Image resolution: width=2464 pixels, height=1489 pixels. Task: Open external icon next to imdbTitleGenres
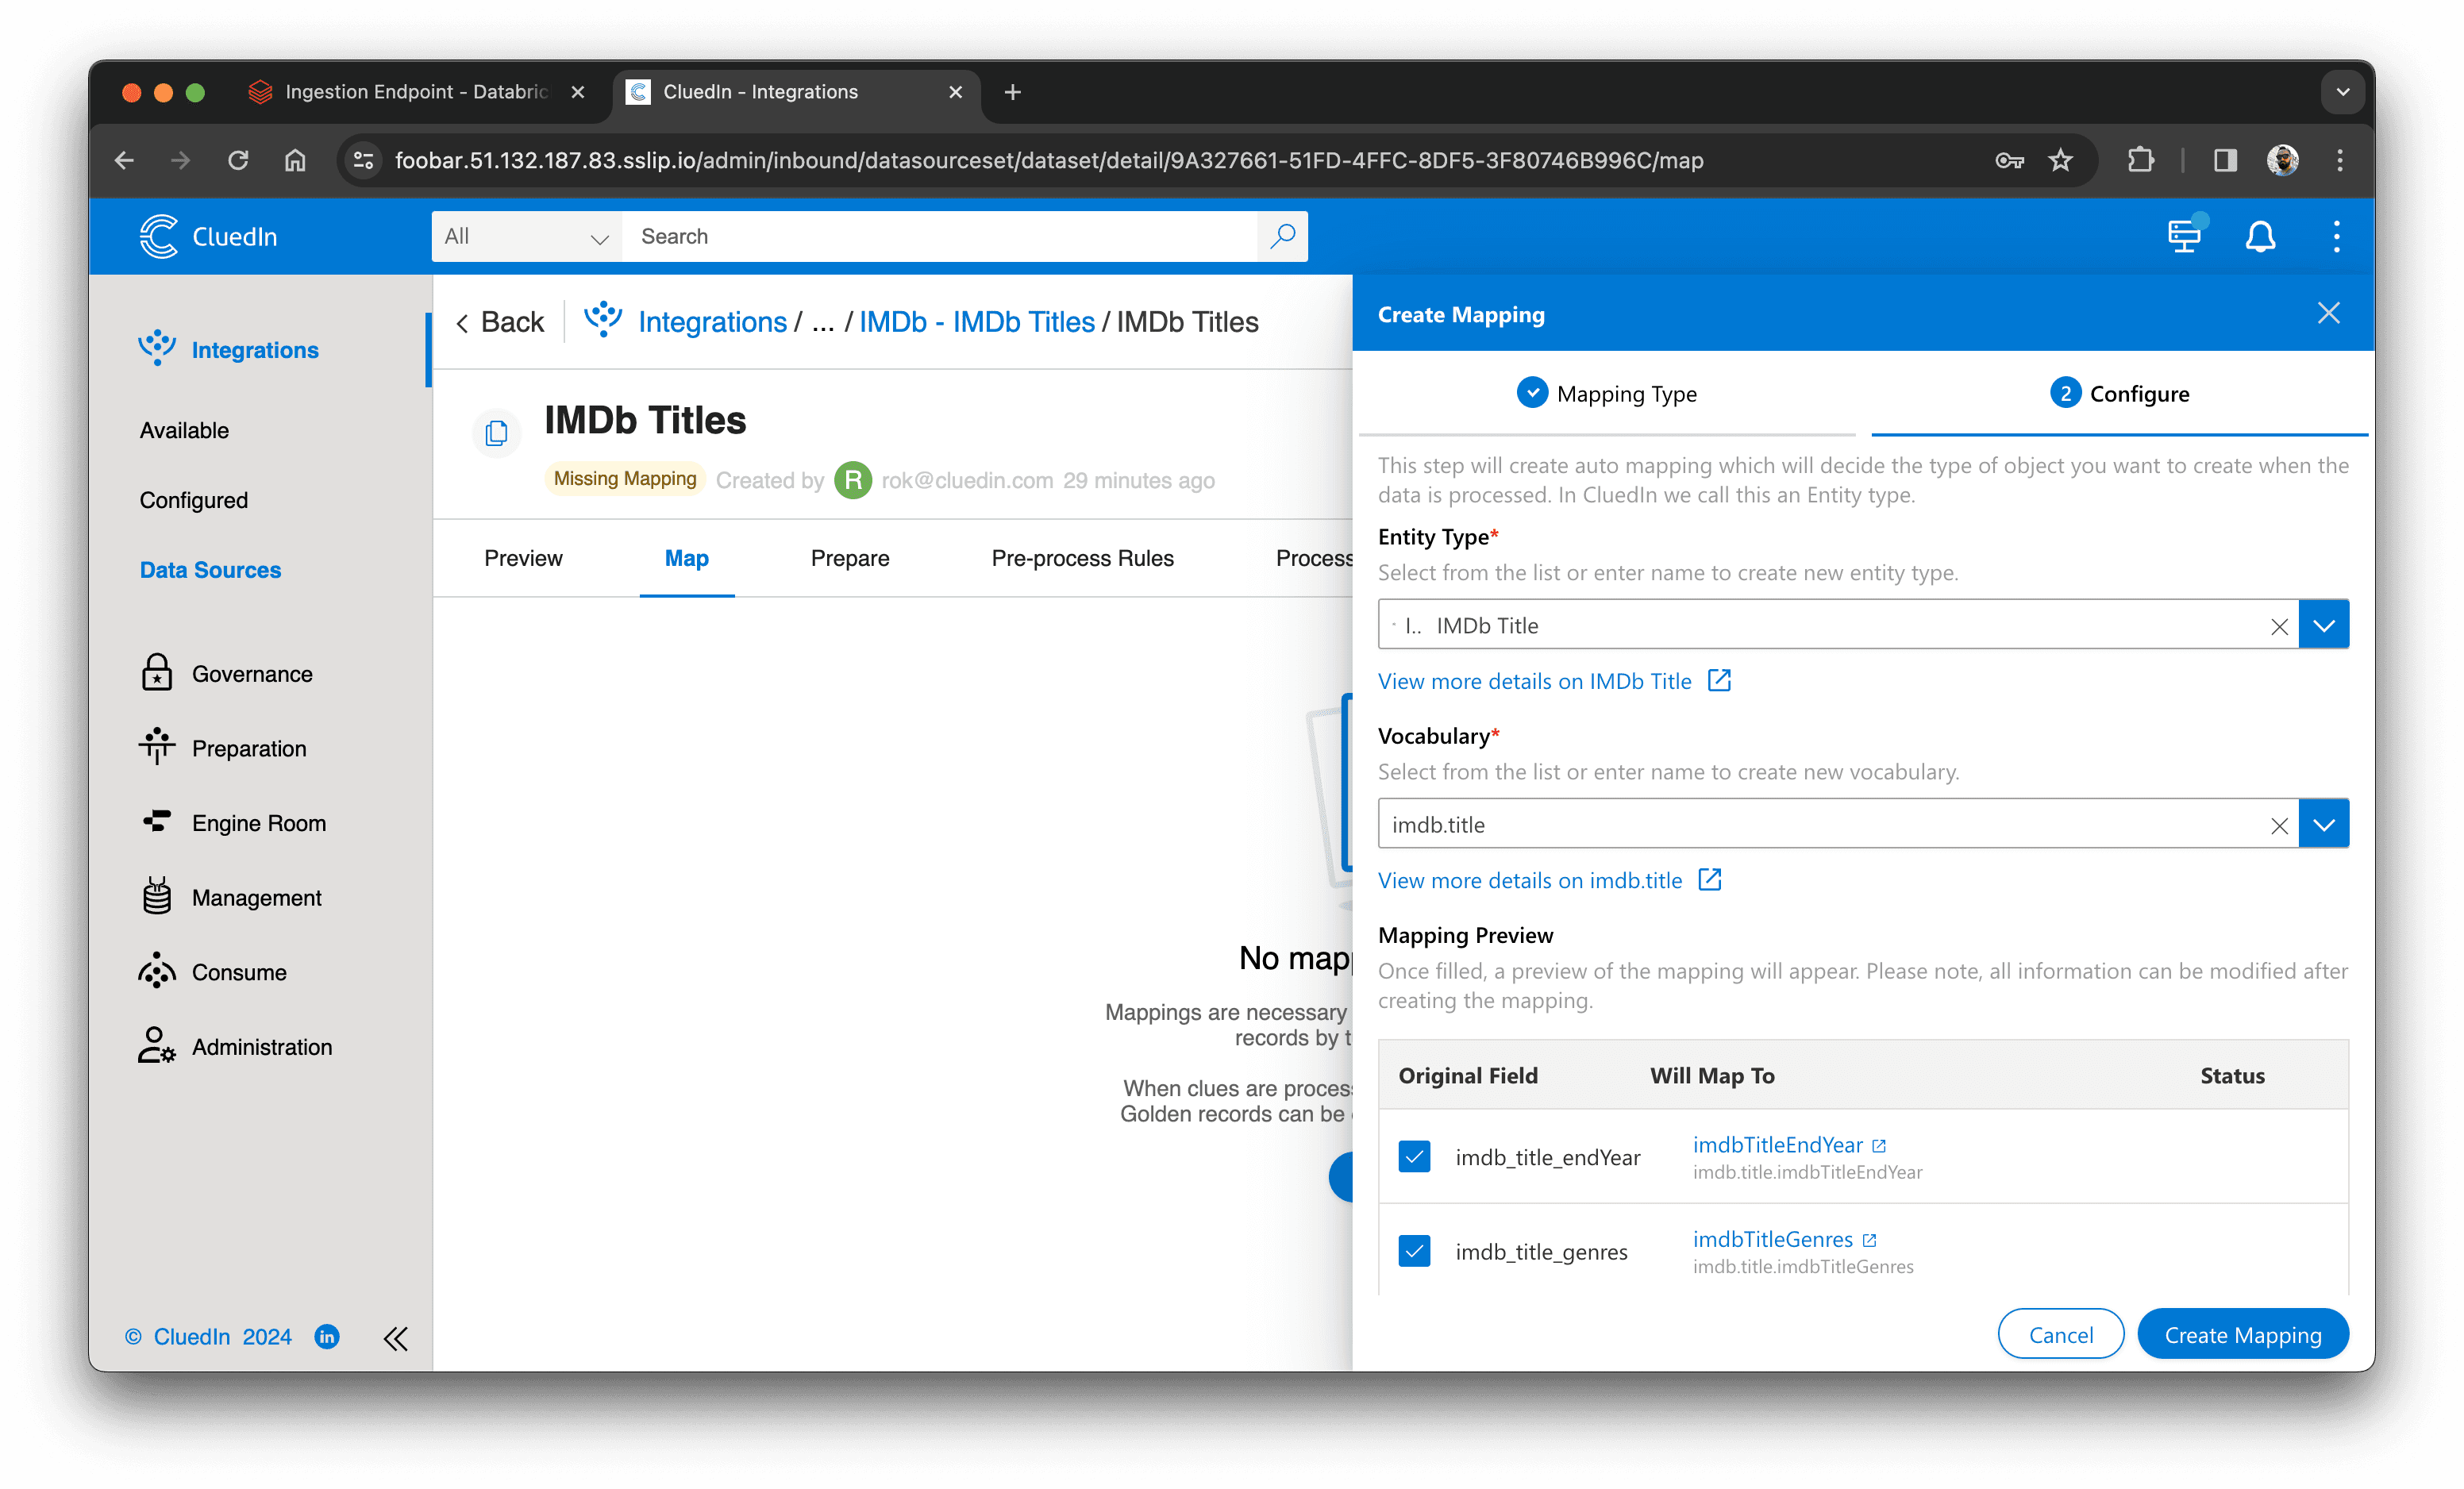1869,1240
